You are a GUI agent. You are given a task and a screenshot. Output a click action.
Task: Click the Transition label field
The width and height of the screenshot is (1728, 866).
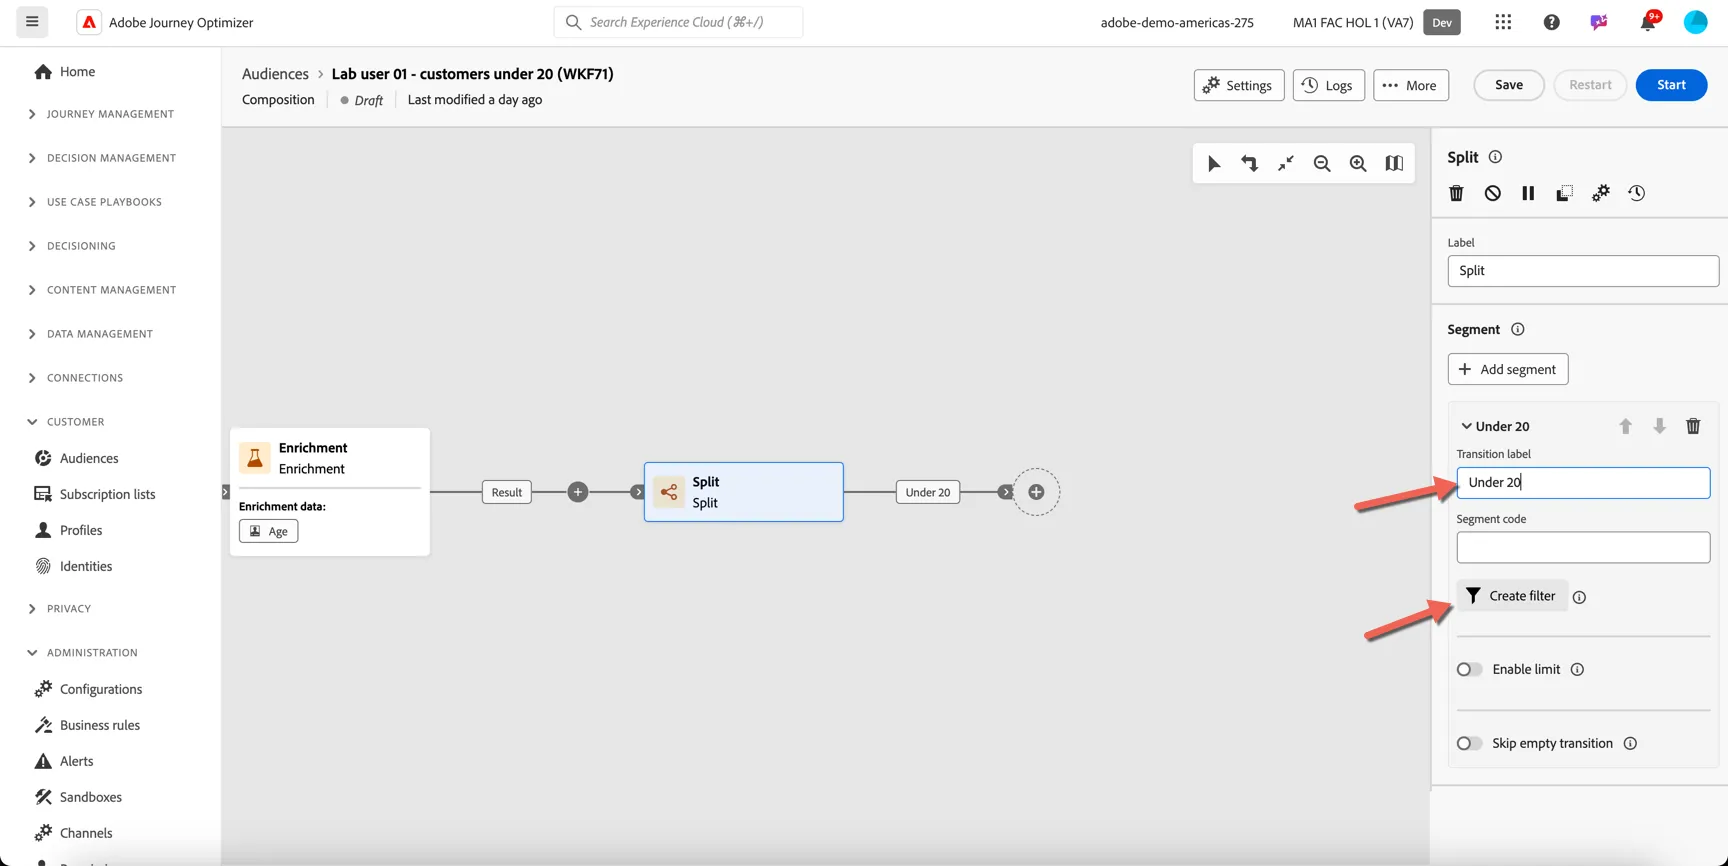click(x=1583, y=482)
